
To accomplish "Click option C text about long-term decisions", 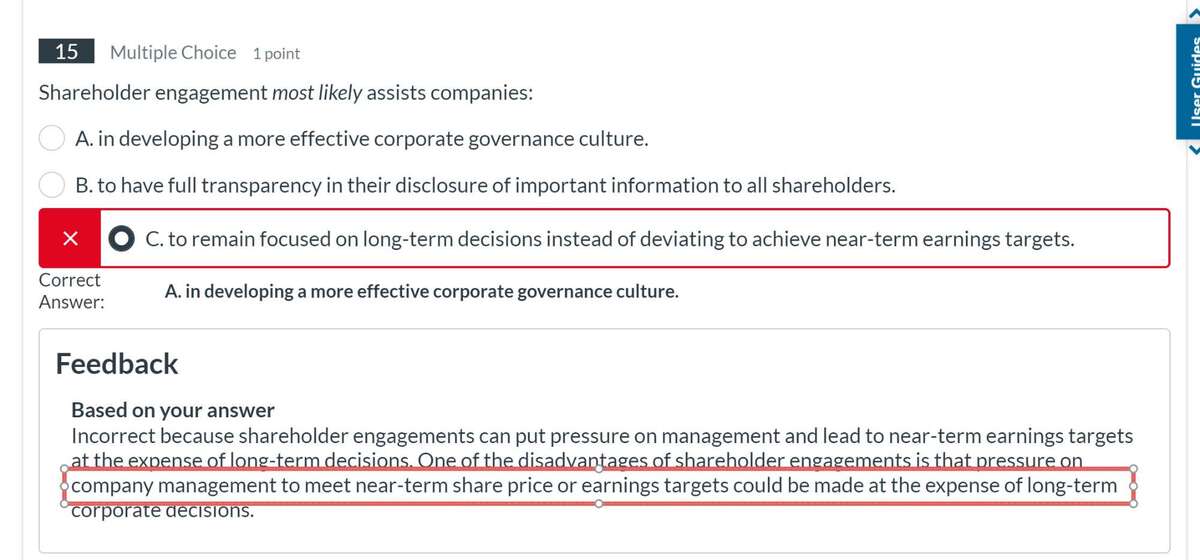I will (x=610, y=239).
